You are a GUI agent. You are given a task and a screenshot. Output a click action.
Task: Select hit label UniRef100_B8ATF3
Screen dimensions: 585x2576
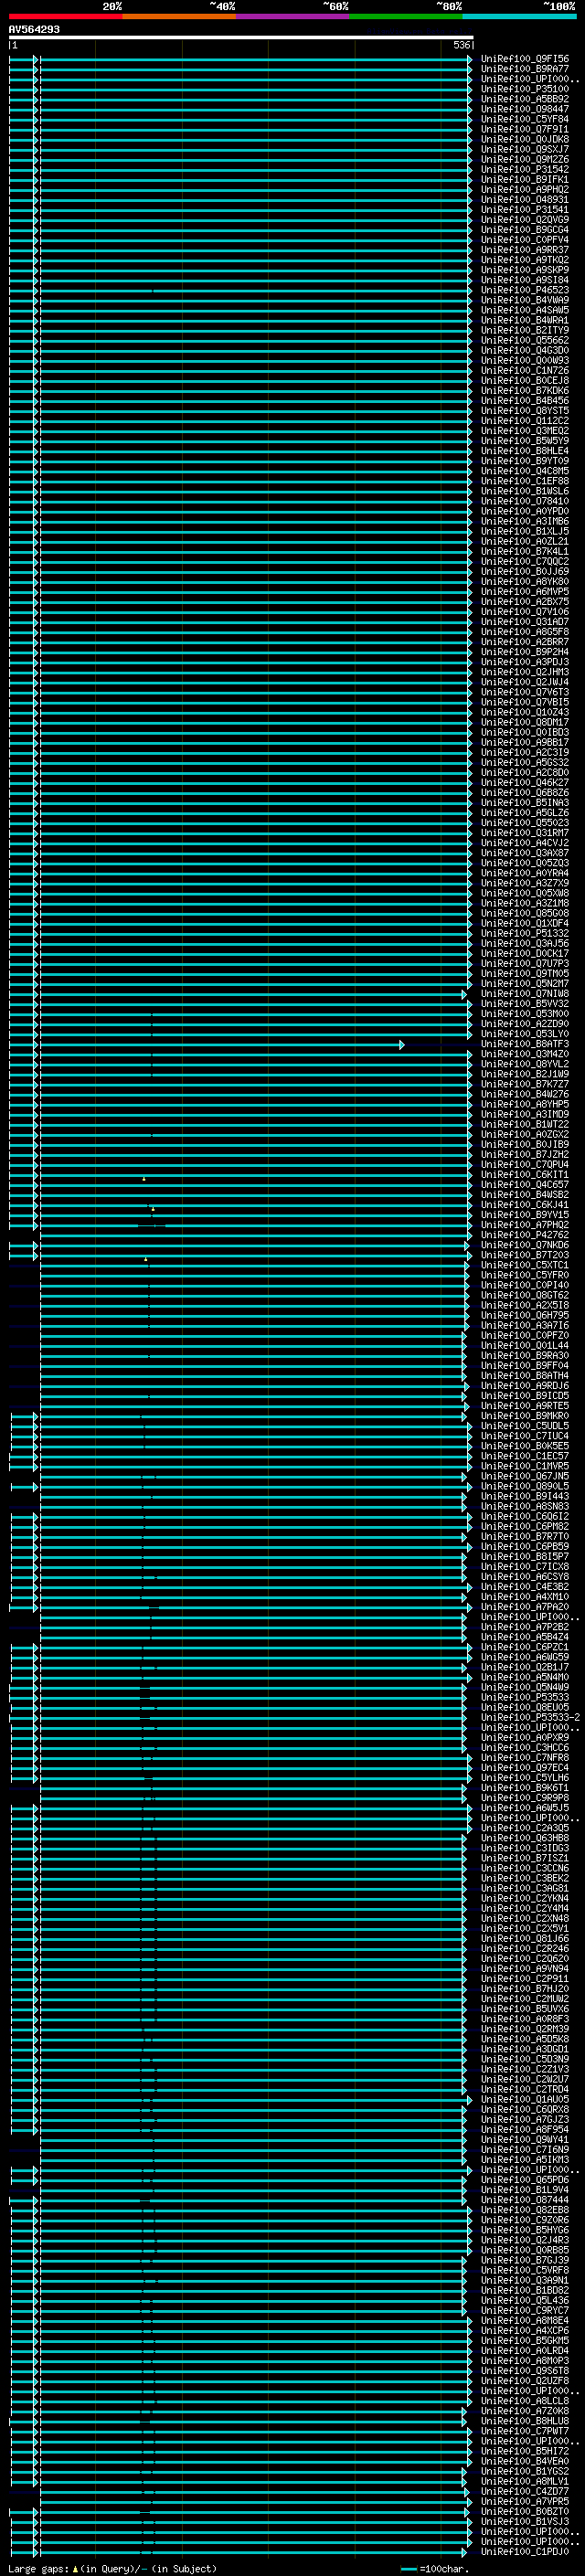(524, 1044)
